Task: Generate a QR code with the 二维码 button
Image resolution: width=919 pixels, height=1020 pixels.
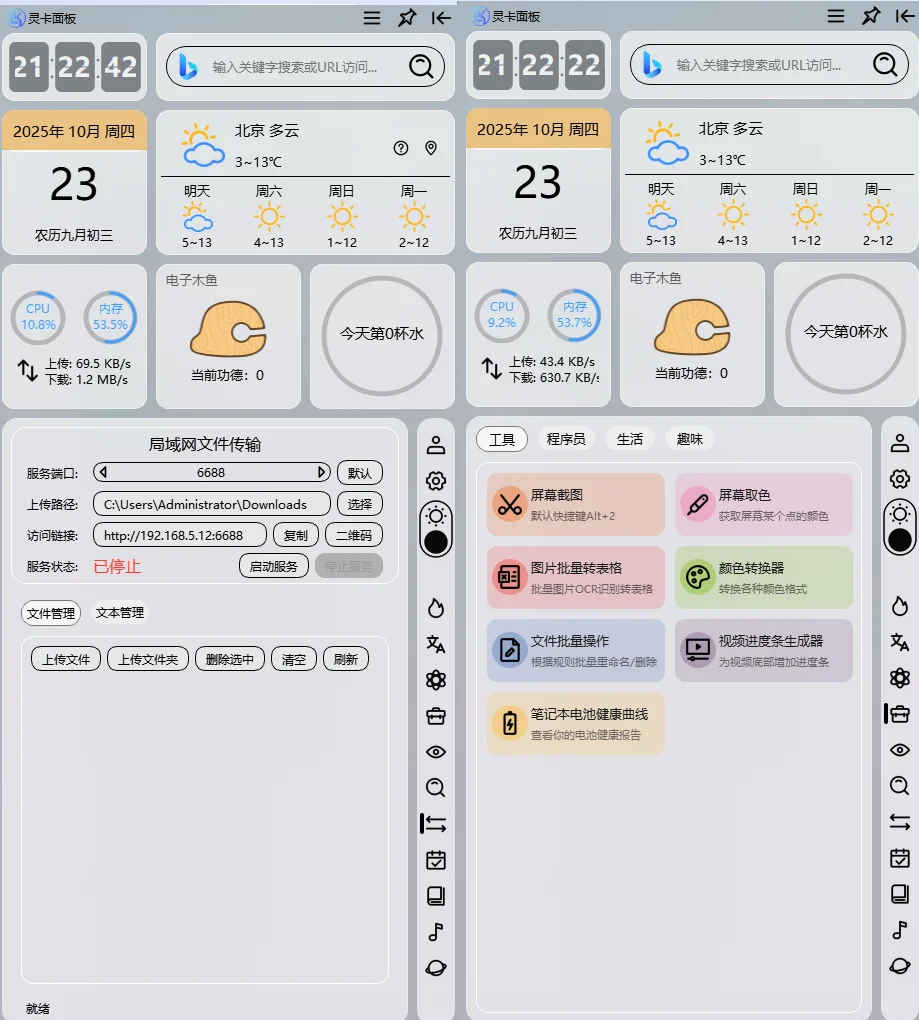Action: [x=355, y=536]
